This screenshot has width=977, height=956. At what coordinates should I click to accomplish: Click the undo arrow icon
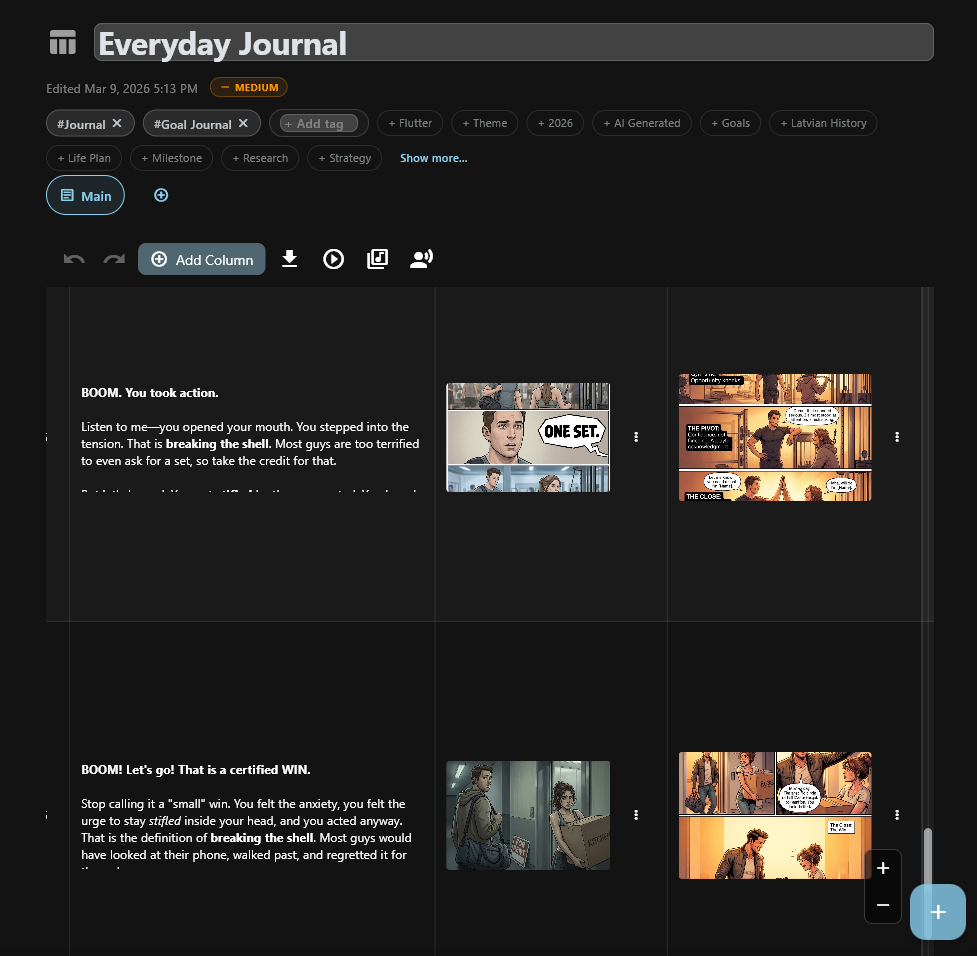tap(74, 259)
